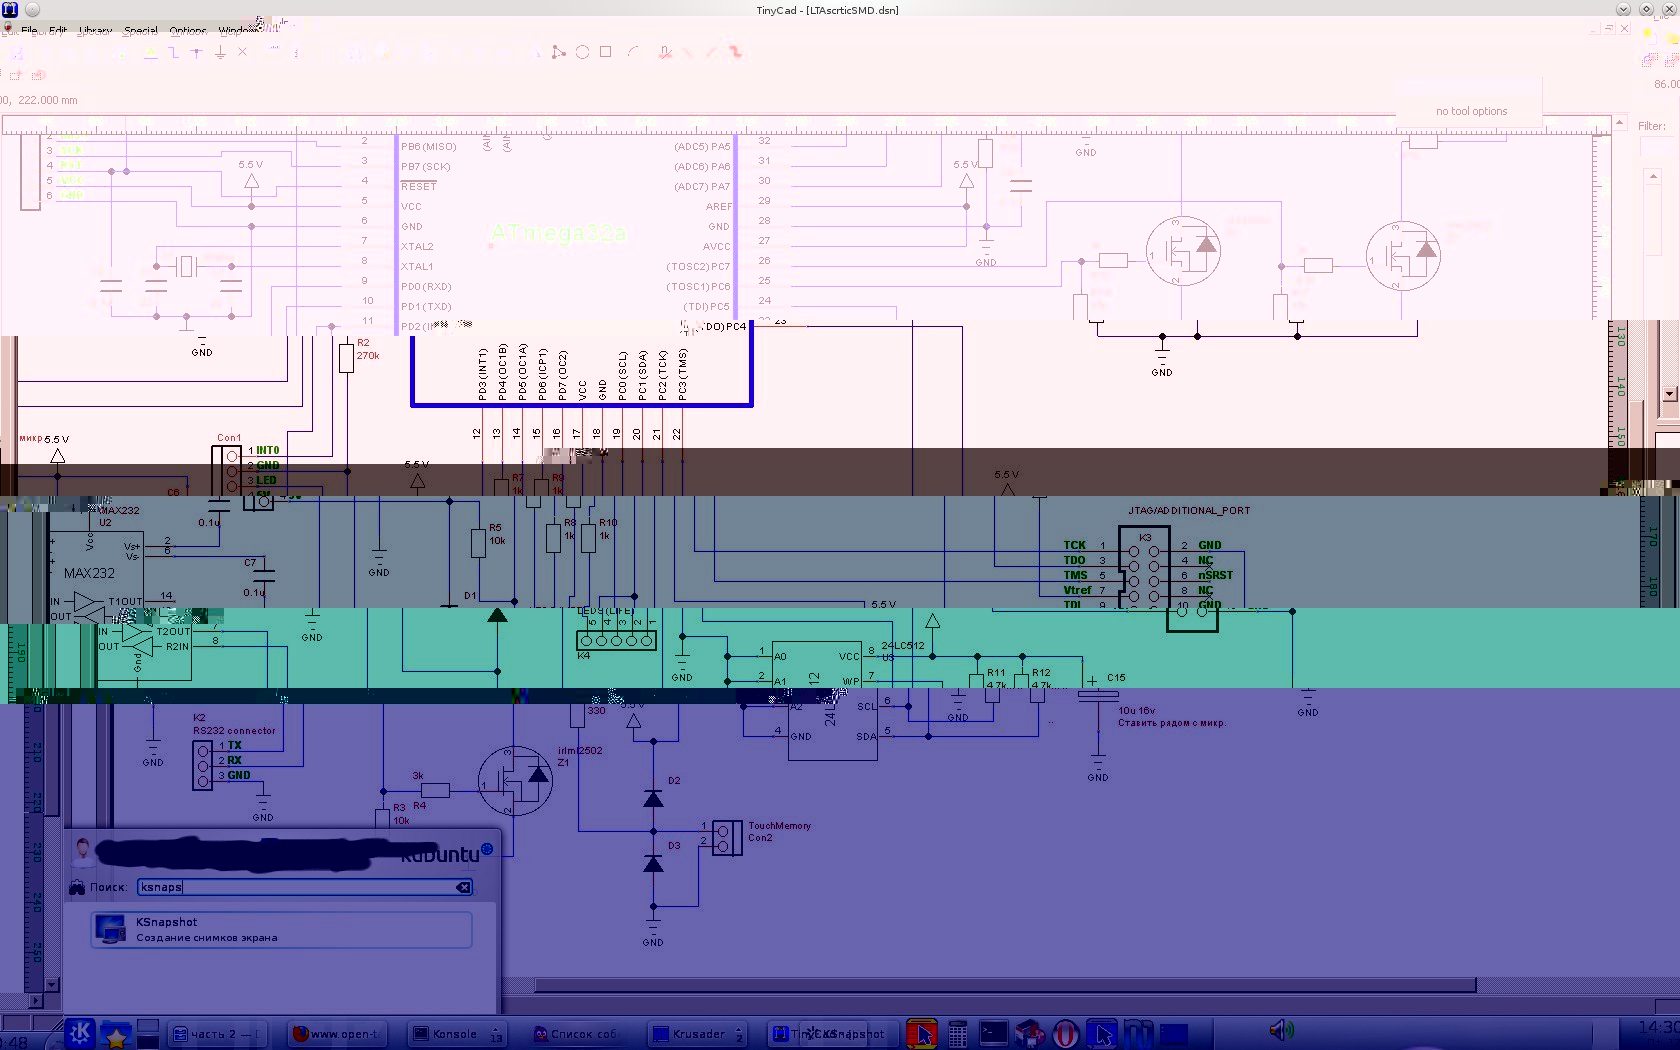Select the polygon drawing tool

click(x=559, y=52)
